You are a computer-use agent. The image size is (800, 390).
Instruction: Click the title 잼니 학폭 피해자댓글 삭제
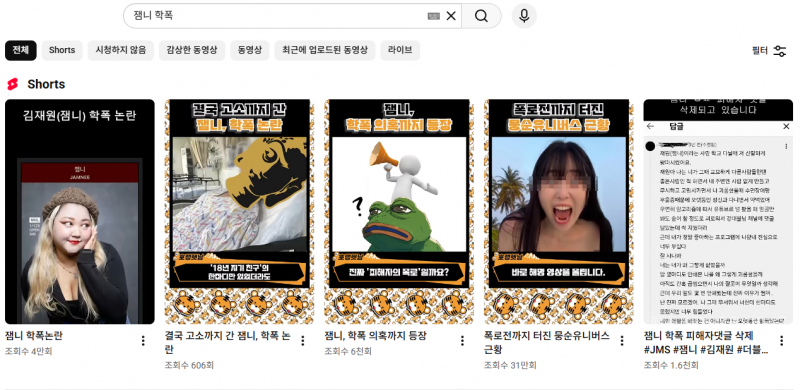click(x=706, y=343)
